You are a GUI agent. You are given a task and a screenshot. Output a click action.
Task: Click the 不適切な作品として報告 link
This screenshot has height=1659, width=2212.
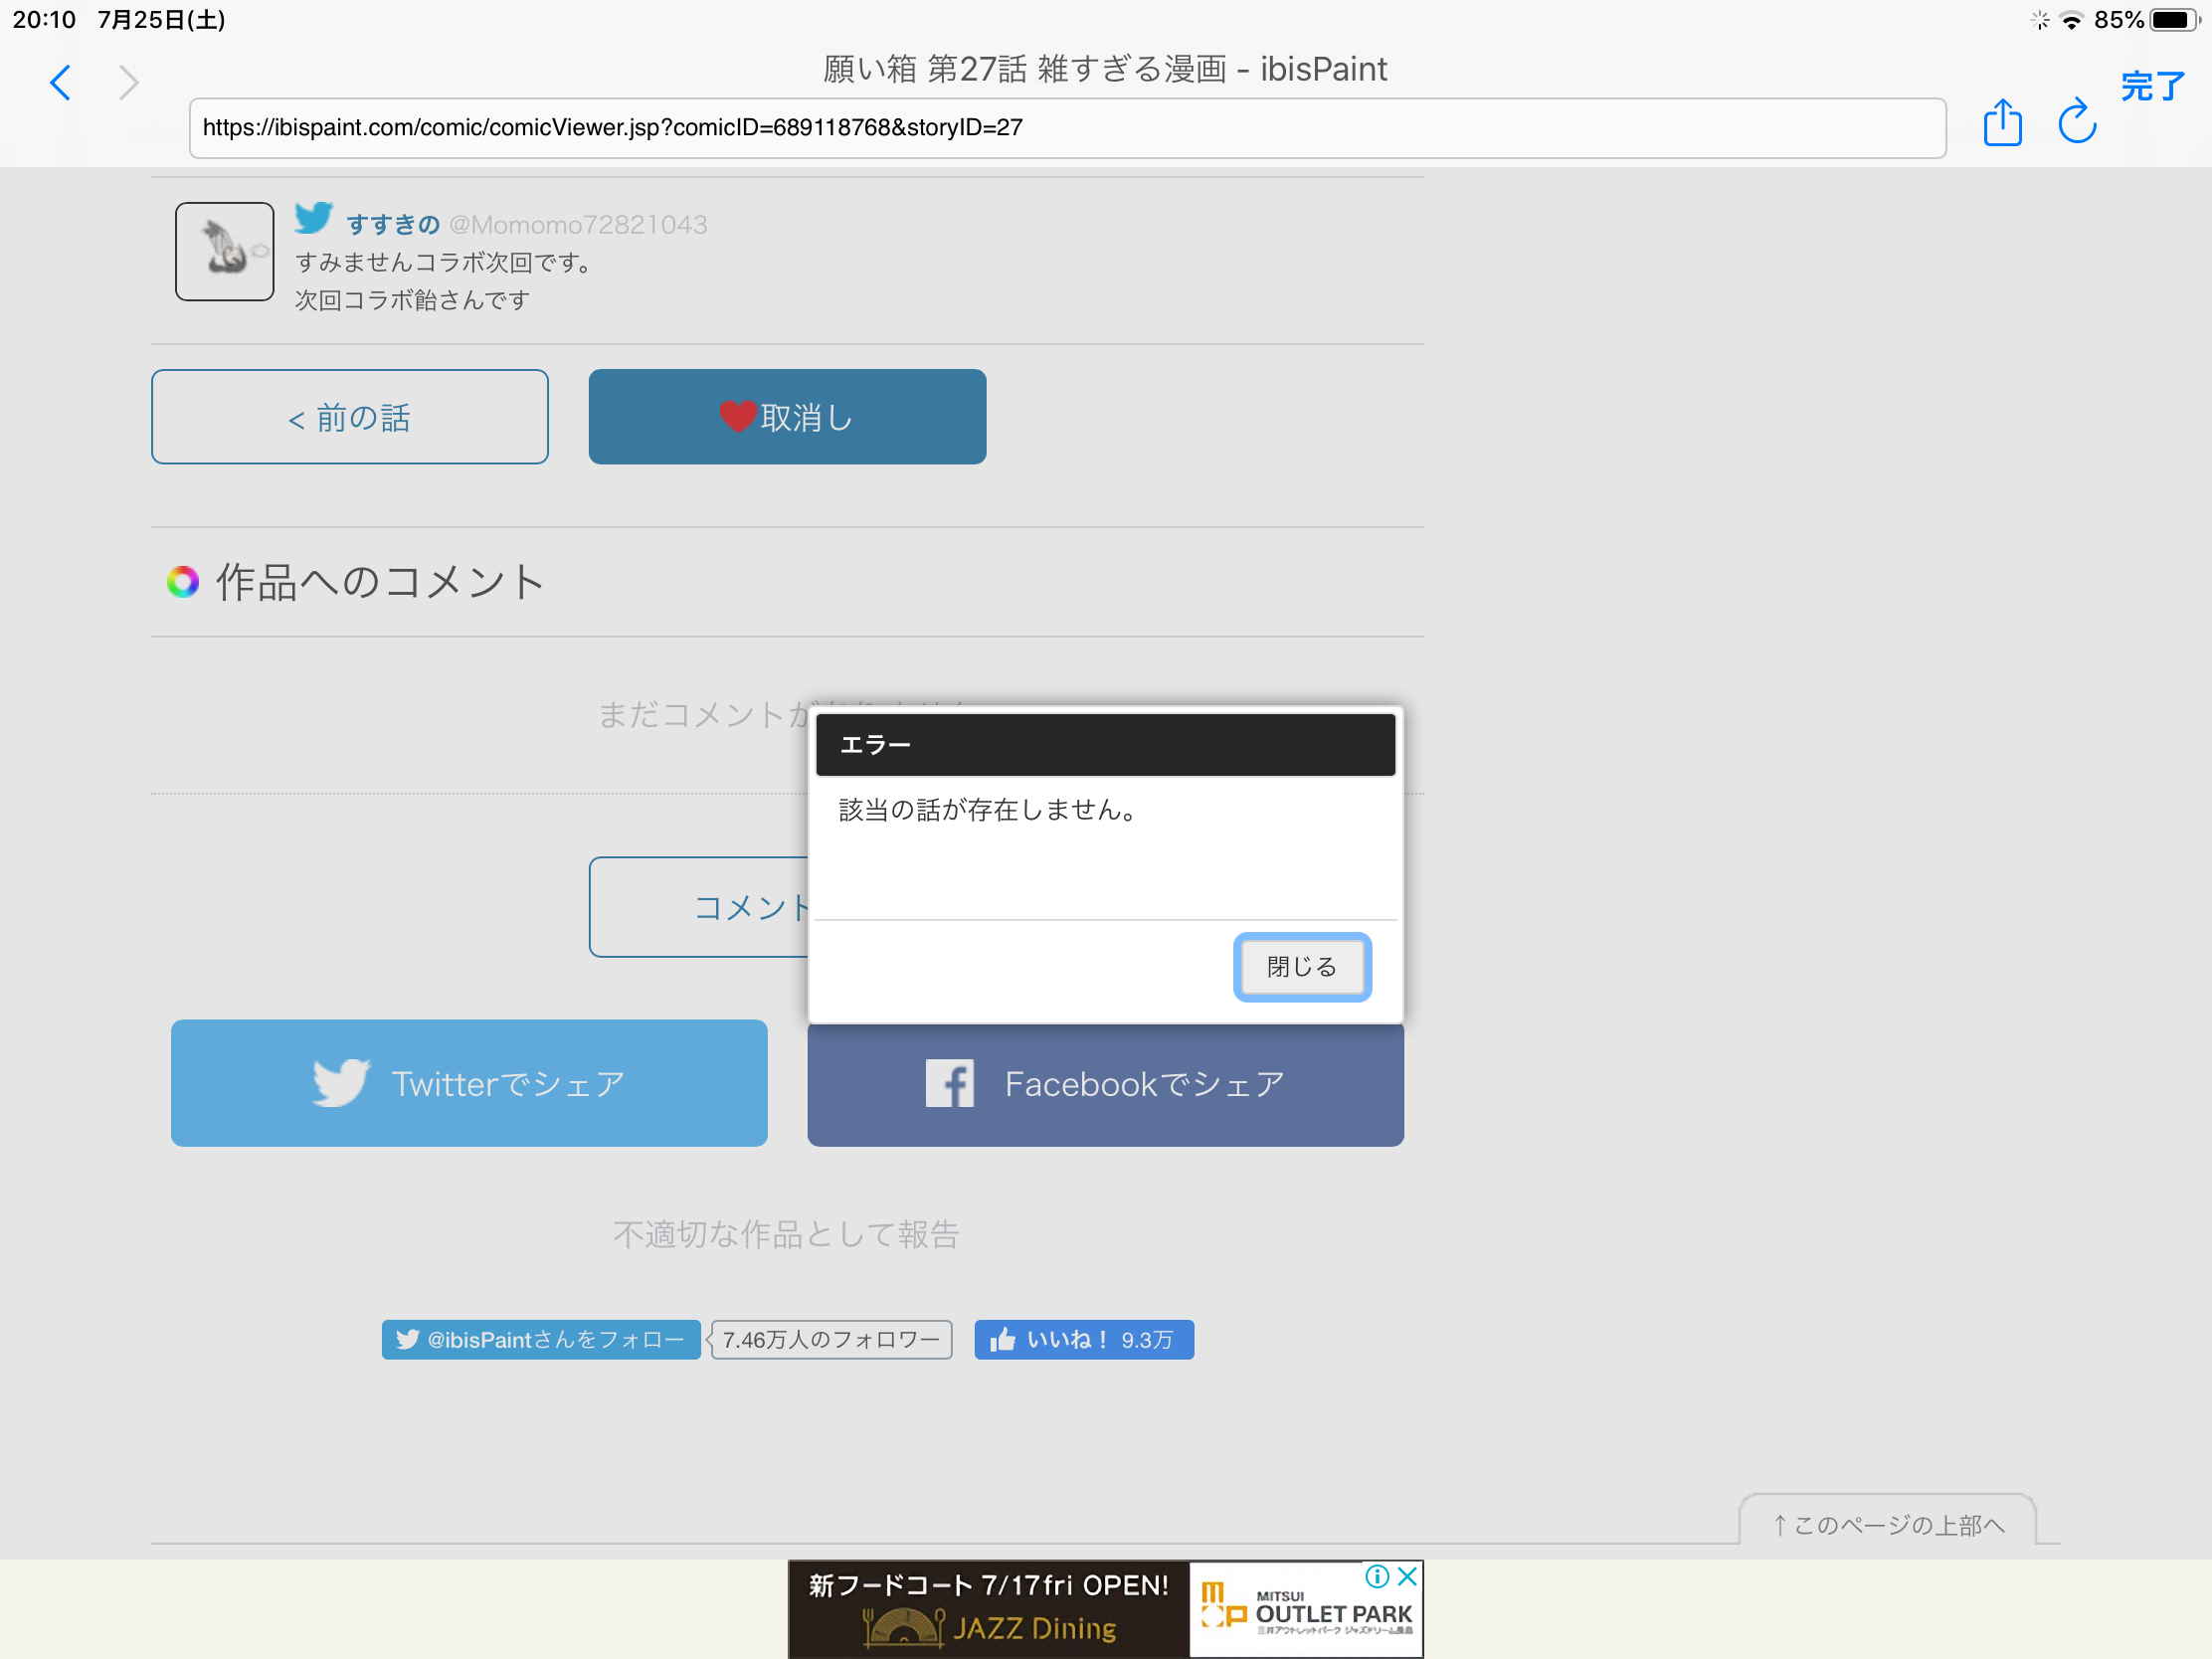point(786,1235)
